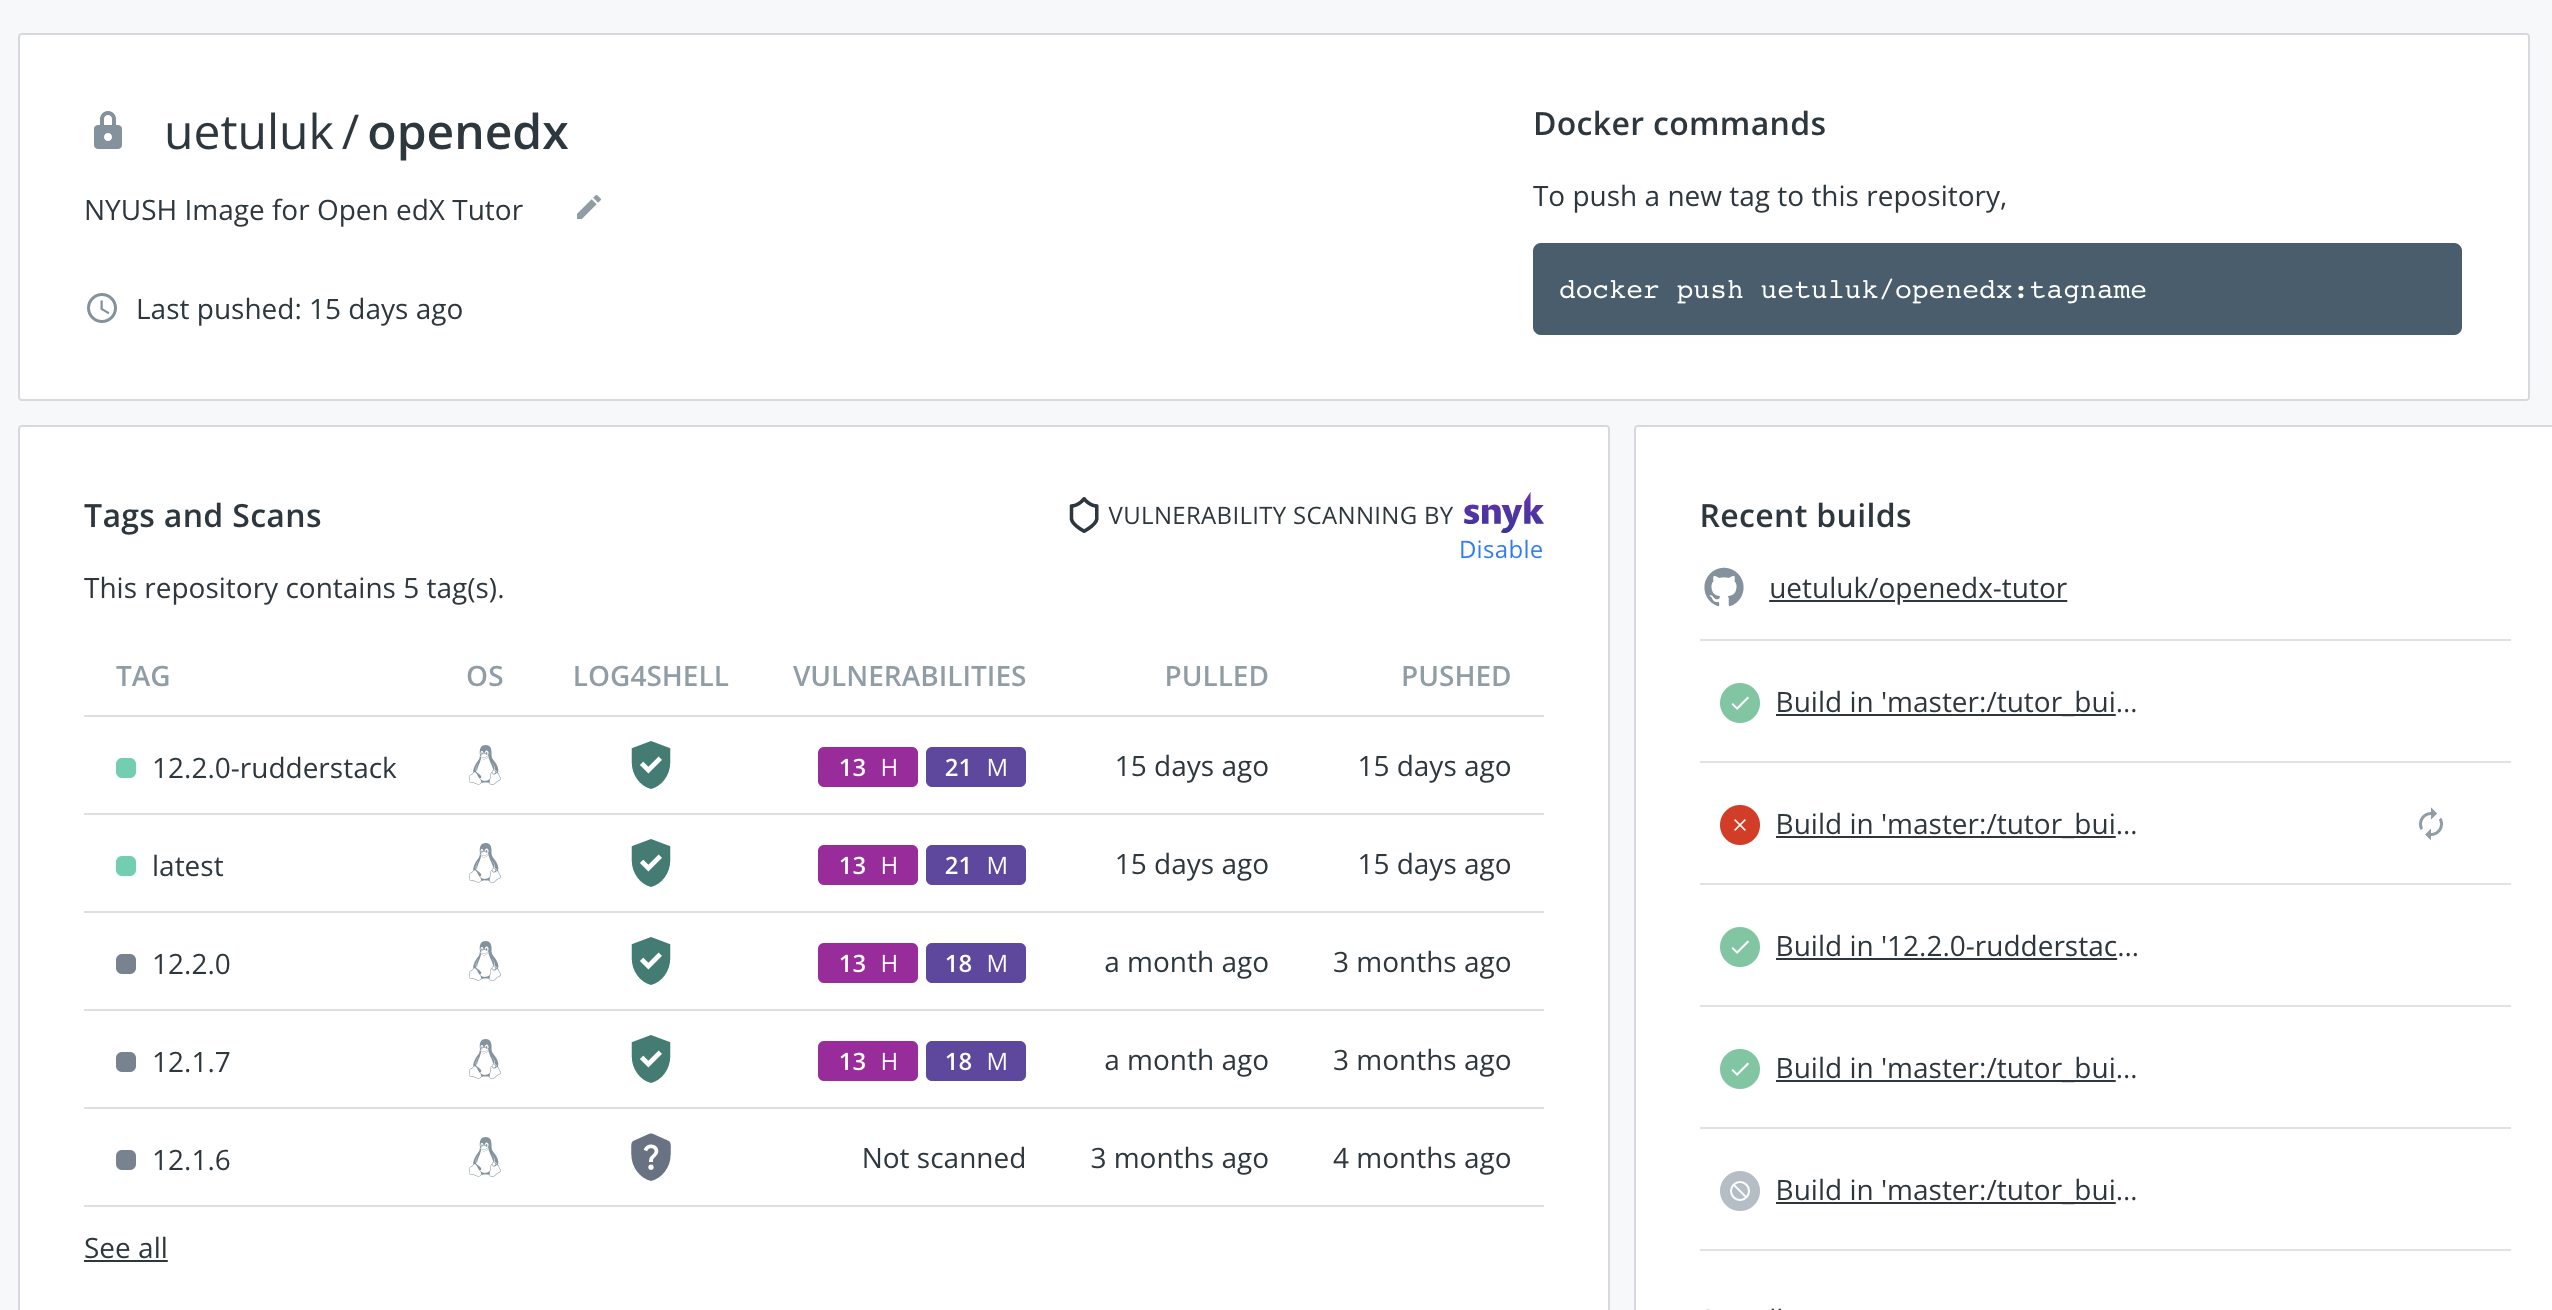The height and width of the screenshot is (1310, 2552).
Task: Click the private repository lock icon
Action: 108,131
